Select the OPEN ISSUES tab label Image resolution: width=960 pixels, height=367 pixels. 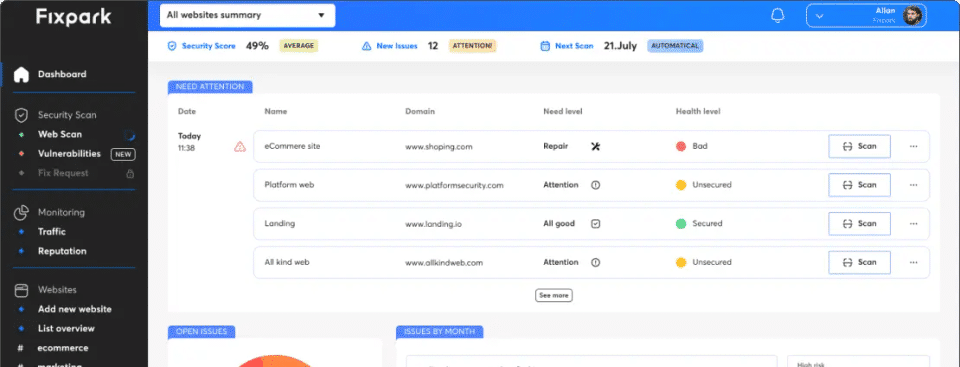[201, 331]
